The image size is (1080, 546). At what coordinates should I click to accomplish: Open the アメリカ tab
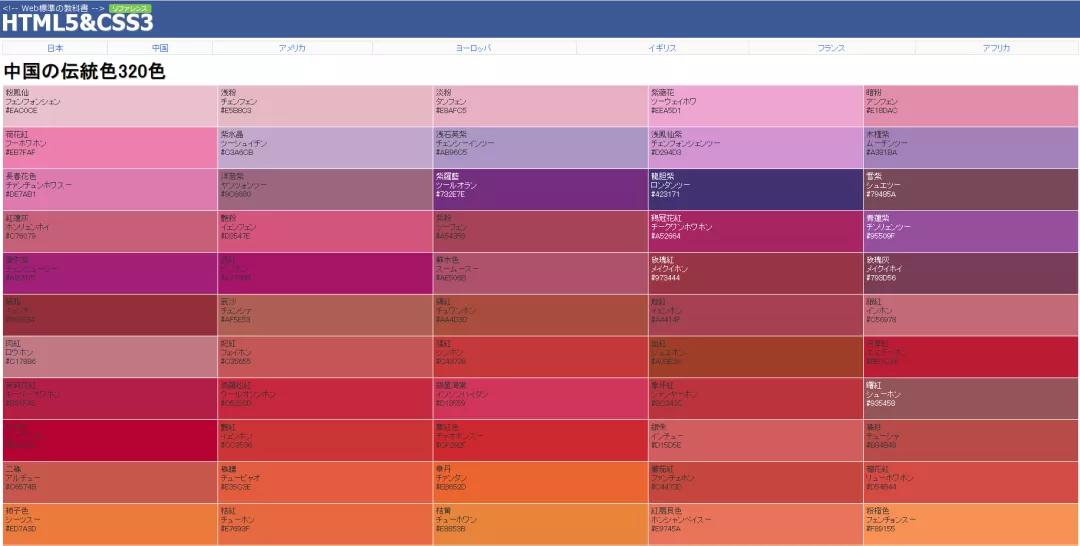point(292,48)
